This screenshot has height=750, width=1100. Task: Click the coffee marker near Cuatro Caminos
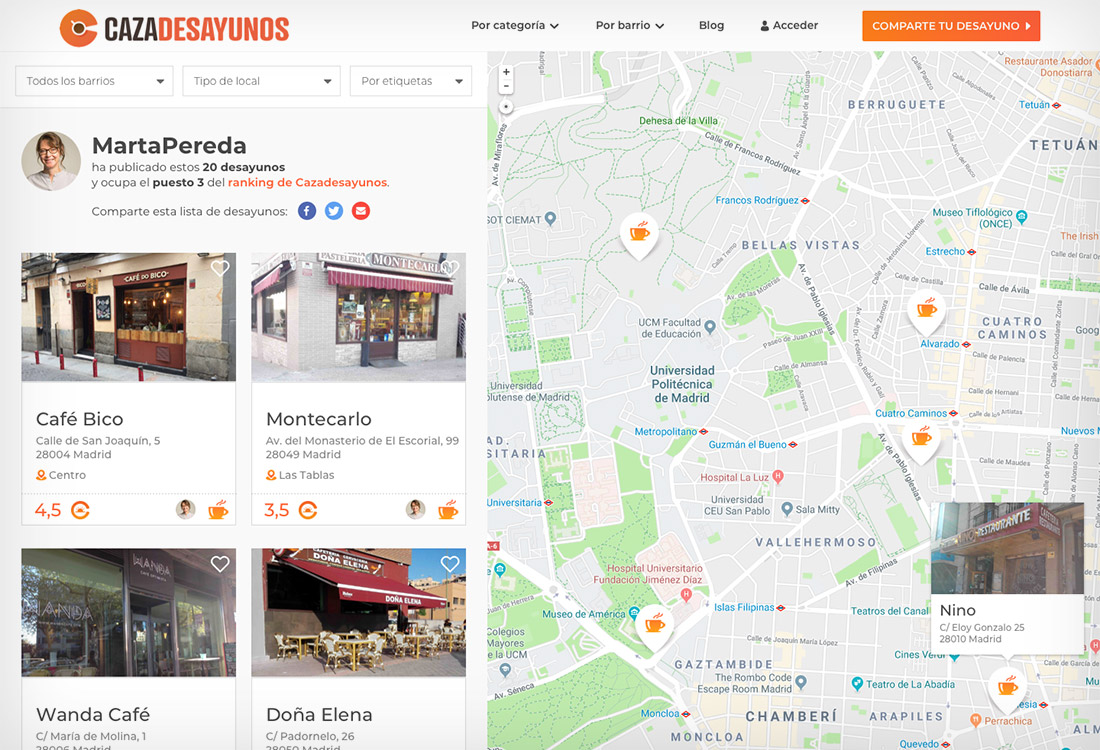coord(921,438)
